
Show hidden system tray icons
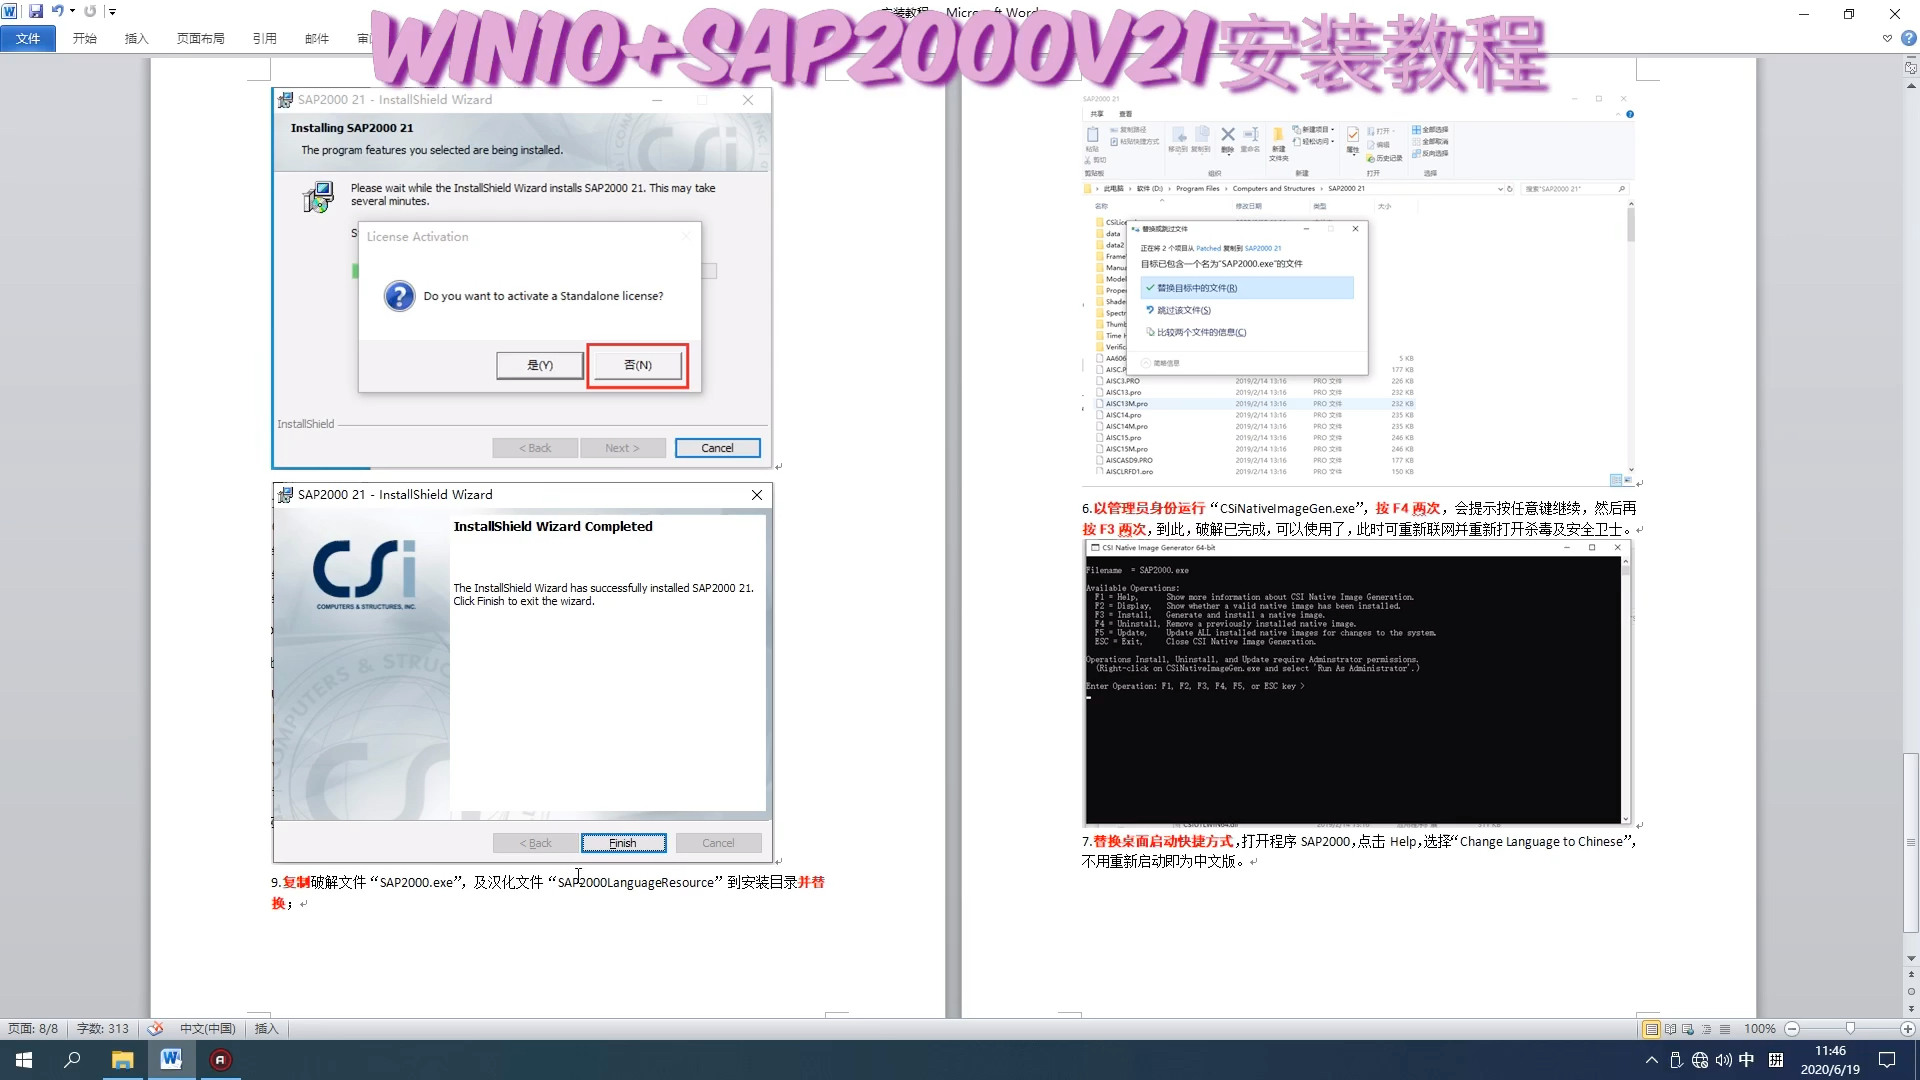click(1651, 1060)
